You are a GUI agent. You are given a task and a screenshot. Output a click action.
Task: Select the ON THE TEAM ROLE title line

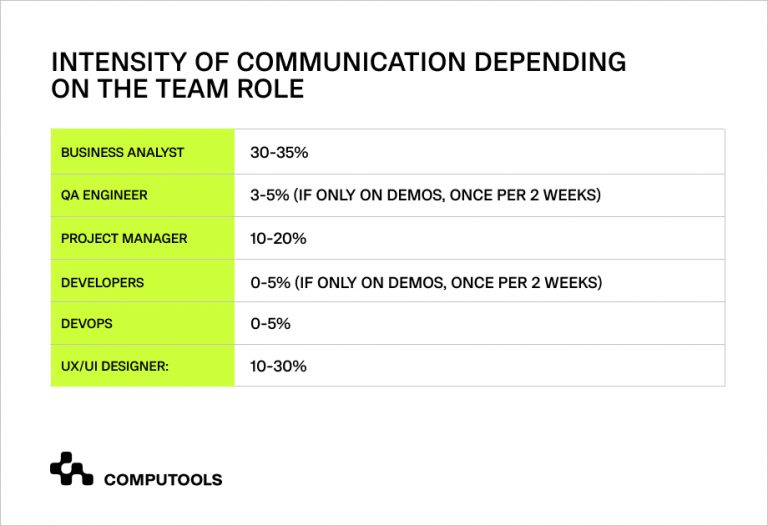(x=177, y=88)
